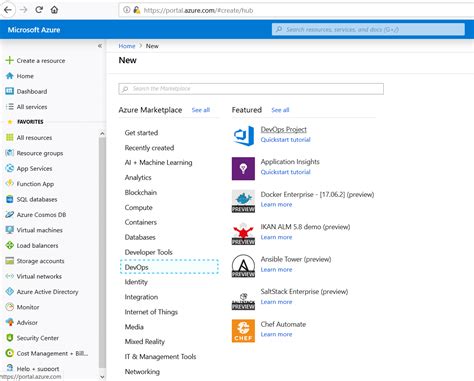The width and height of the screenshot is (474, 381).
Task: Click the Cost Management icon
Action: tap(10, 353)
